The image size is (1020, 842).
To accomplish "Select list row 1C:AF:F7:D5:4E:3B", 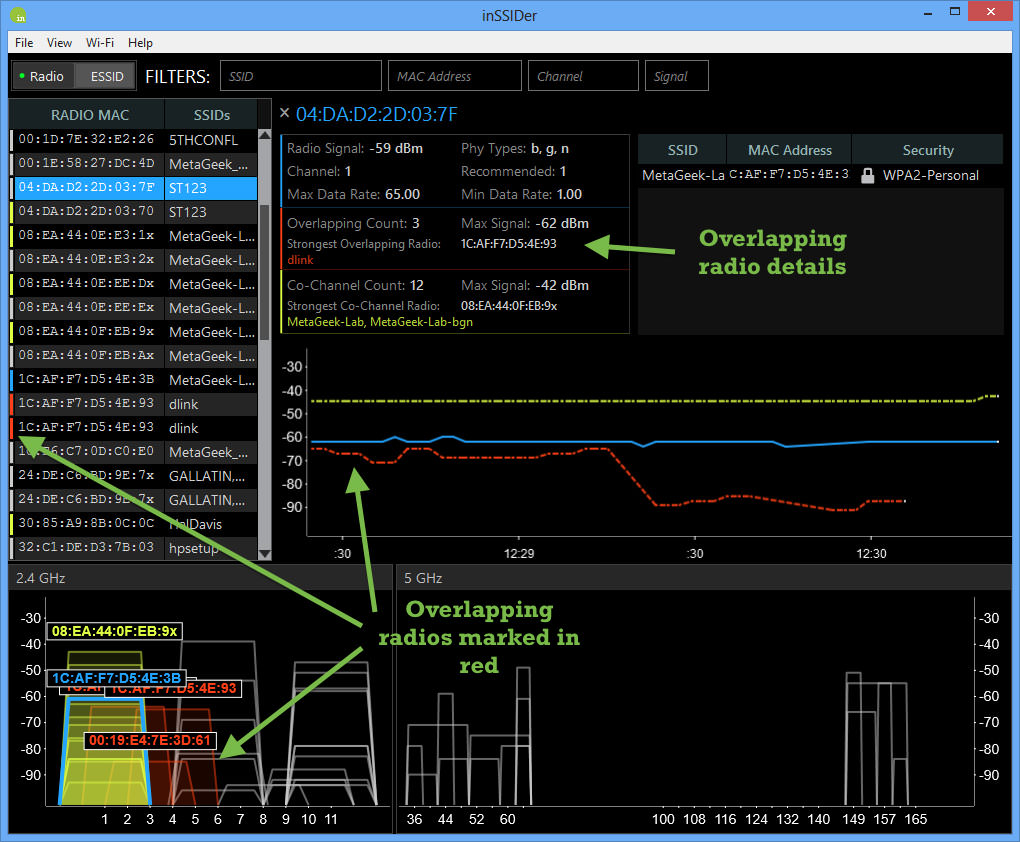I will (x=134, y=380).
